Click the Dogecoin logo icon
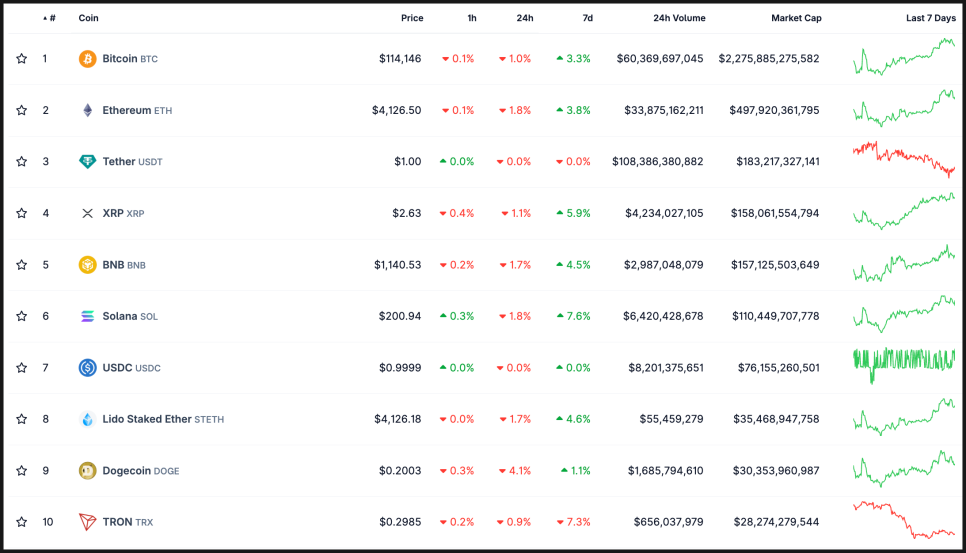The height and width of the screenshot is (553, 966). pyautogui.click(x=88, y=471)
